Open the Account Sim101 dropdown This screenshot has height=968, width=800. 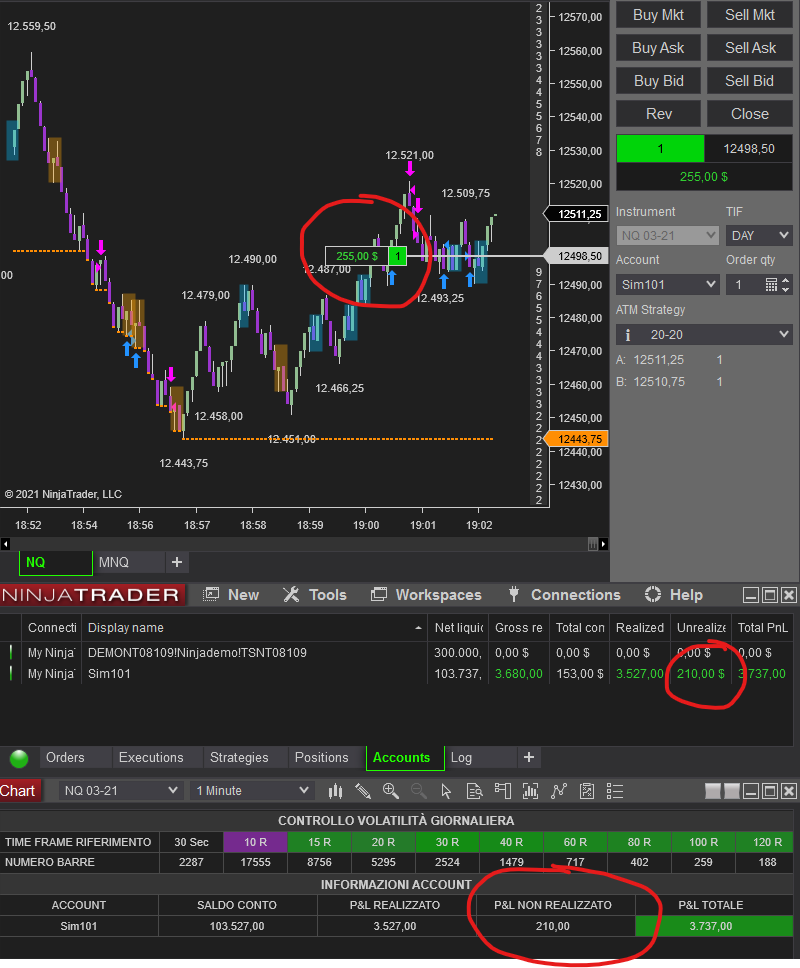point(668,285)
